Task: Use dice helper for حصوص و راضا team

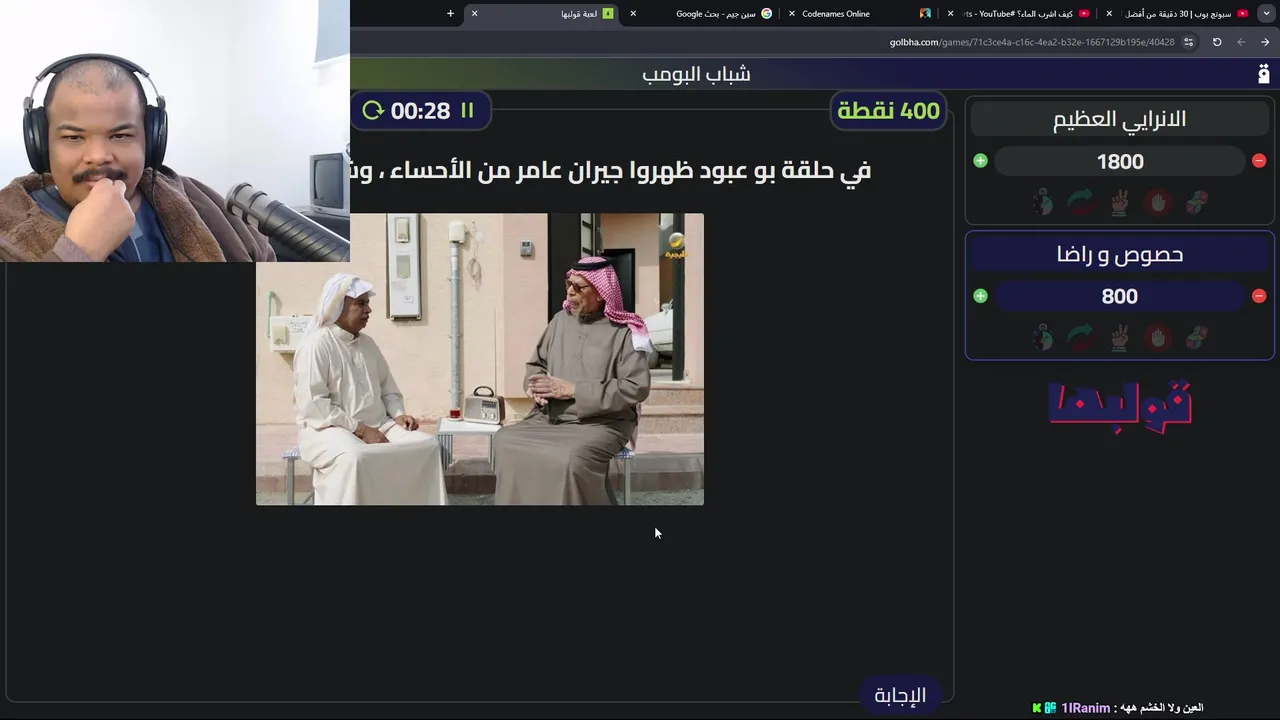Action: click(1197, 338)
